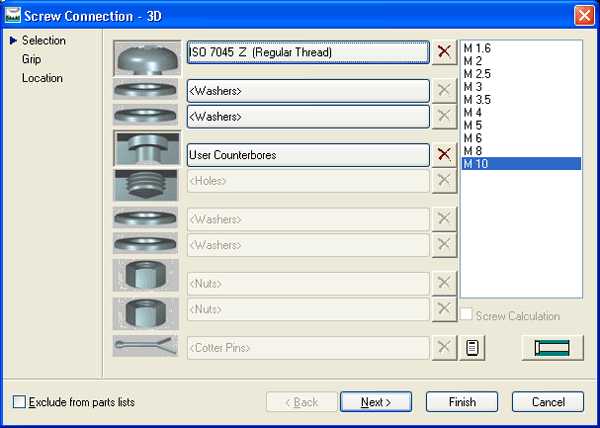The width and height of the screenshot is (600, 428).
Task: Click the screw template preview button
Action: point(552,348)
